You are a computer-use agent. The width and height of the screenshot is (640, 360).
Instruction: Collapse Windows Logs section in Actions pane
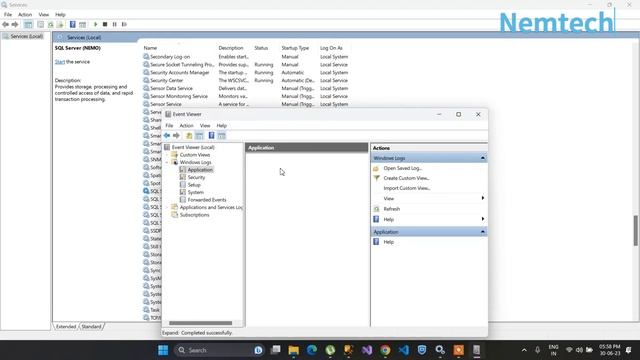coord(482,158)
